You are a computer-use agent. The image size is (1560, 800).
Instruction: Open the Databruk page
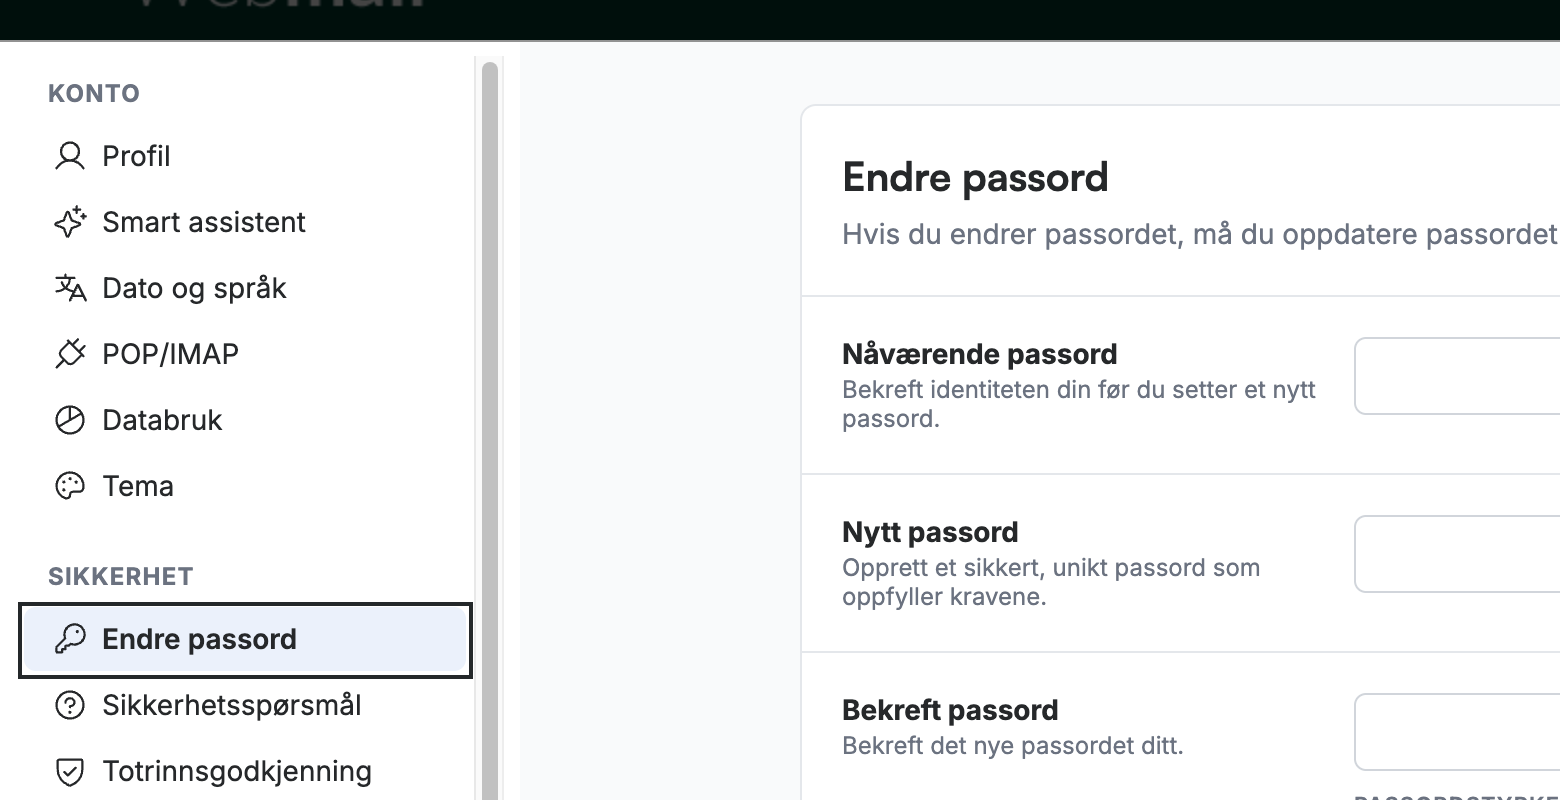click(x=245, y=420)
